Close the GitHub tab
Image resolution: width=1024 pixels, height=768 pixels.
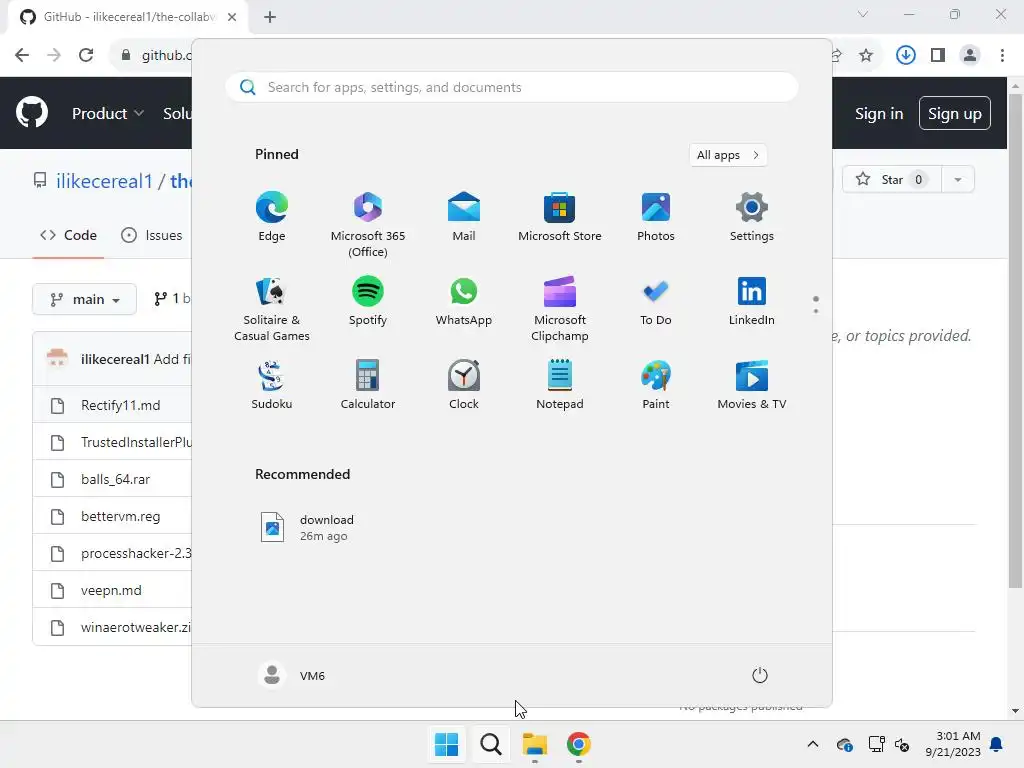point(232,17)
